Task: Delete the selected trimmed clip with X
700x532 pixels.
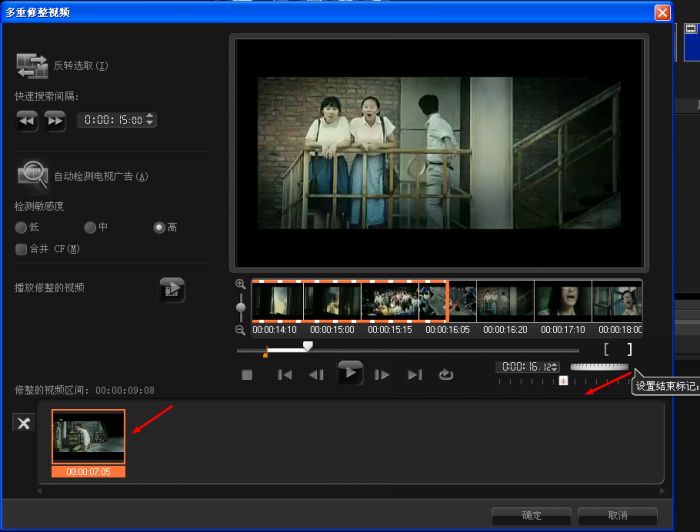Action: click(x=22, y=423)
